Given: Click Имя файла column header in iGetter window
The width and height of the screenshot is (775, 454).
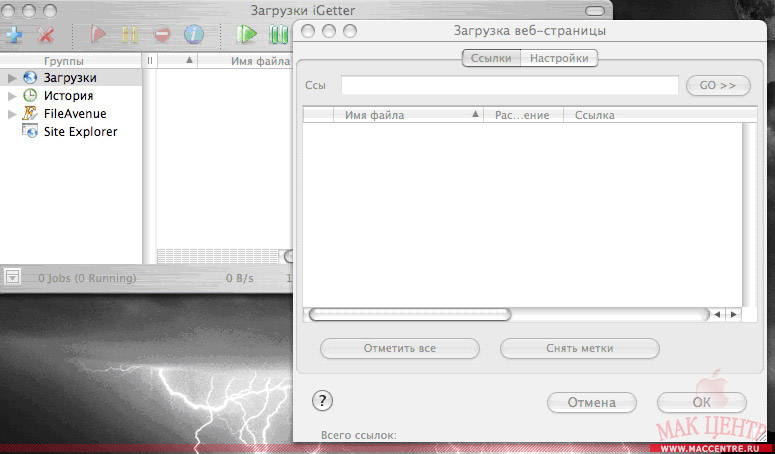Looking at the screenshot, I should [x=246, y=61].
